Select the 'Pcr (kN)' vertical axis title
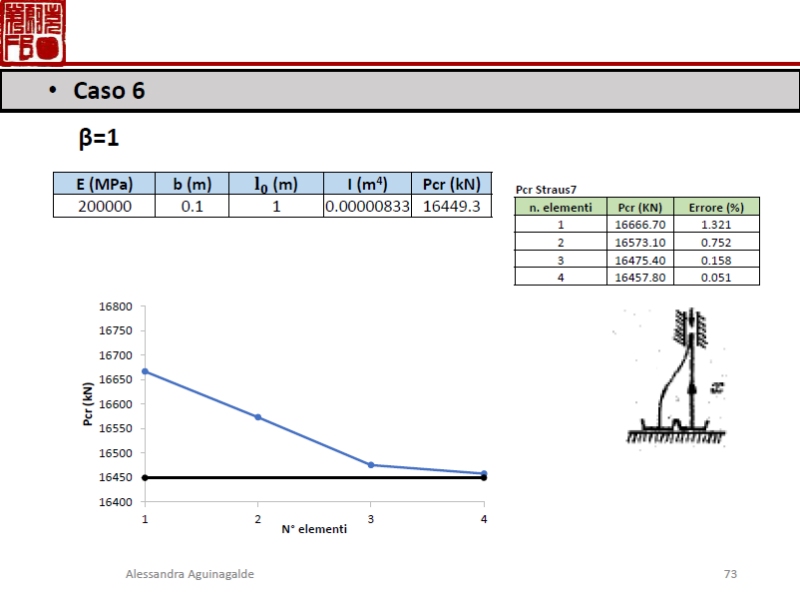The width and height of the screenshot is (800, 600). (88, 404)
